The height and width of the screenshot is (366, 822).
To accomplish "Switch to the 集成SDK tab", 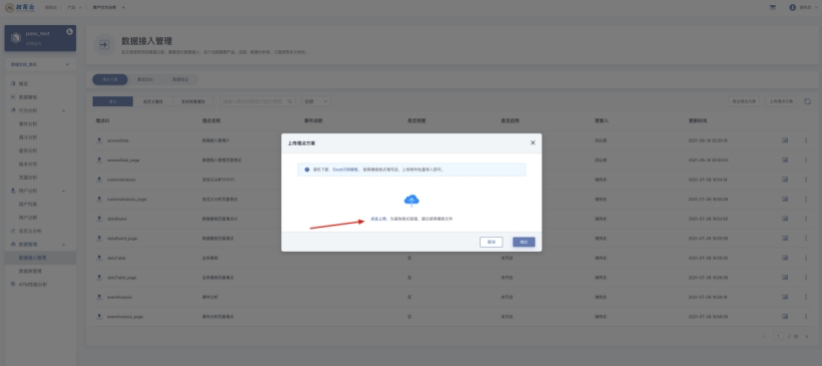I will 145,80.
